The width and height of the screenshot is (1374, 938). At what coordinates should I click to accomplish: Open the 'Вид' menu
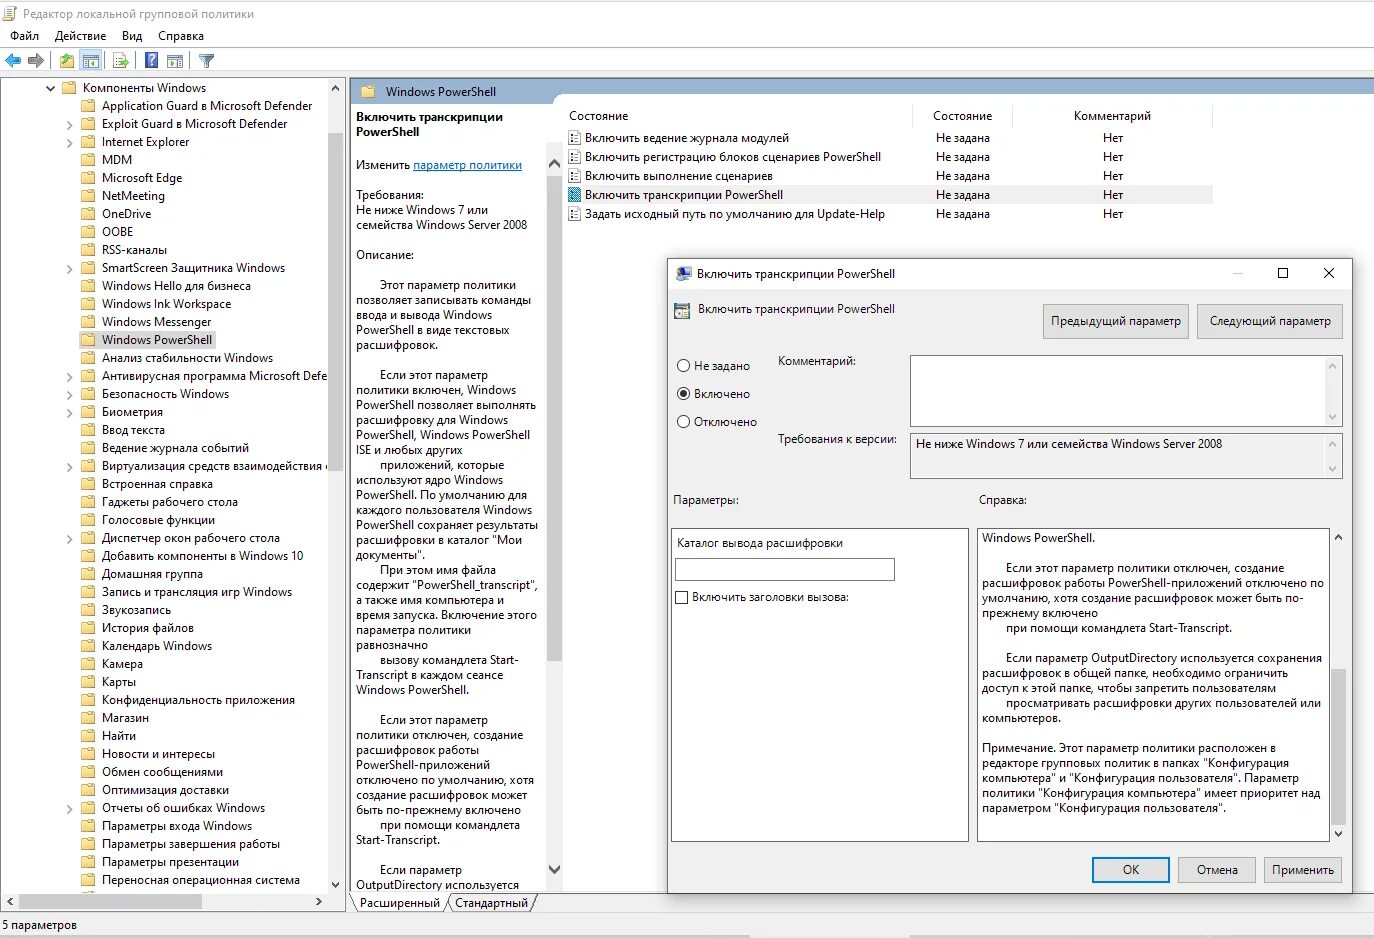pyautogui.click(x=132, y=36)
